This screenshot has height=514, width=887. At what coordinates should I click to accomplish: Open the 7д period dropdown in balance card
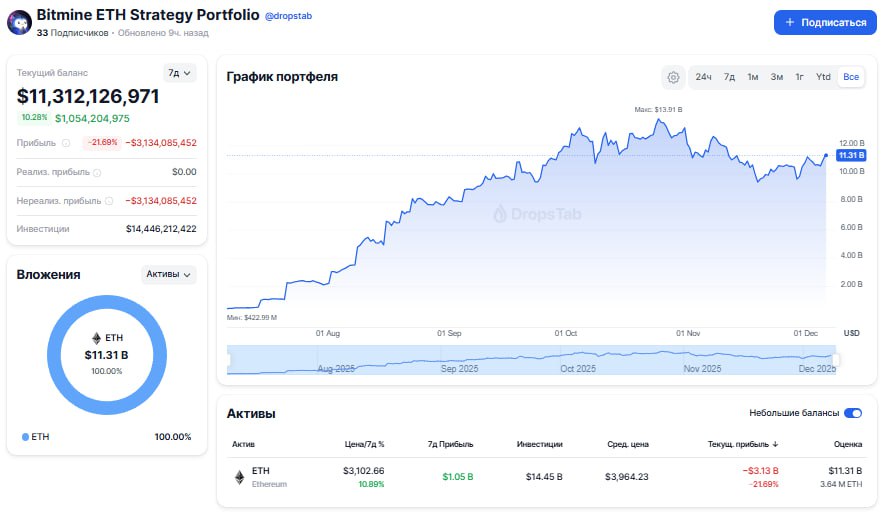tap(180, 72)
